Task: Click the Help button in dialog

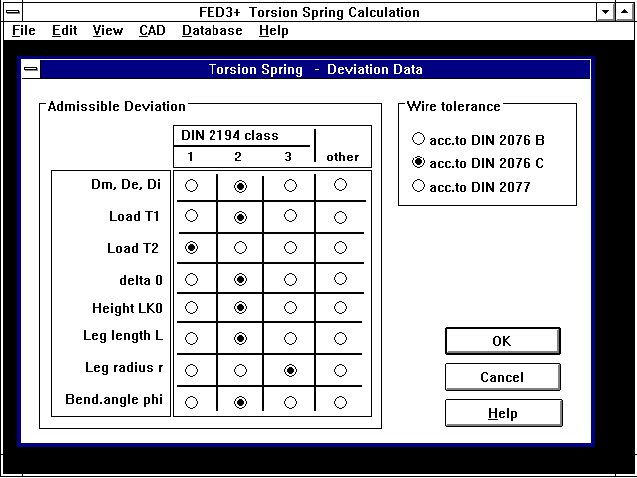Action: pyautogui.click(x=502, y=413)
